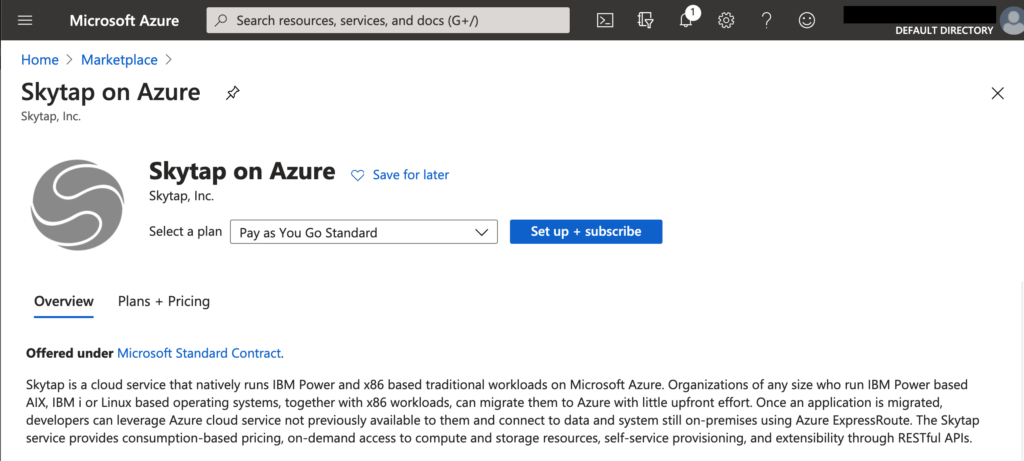
Task: Open the Select a plan dropdown
Action: 364,232
